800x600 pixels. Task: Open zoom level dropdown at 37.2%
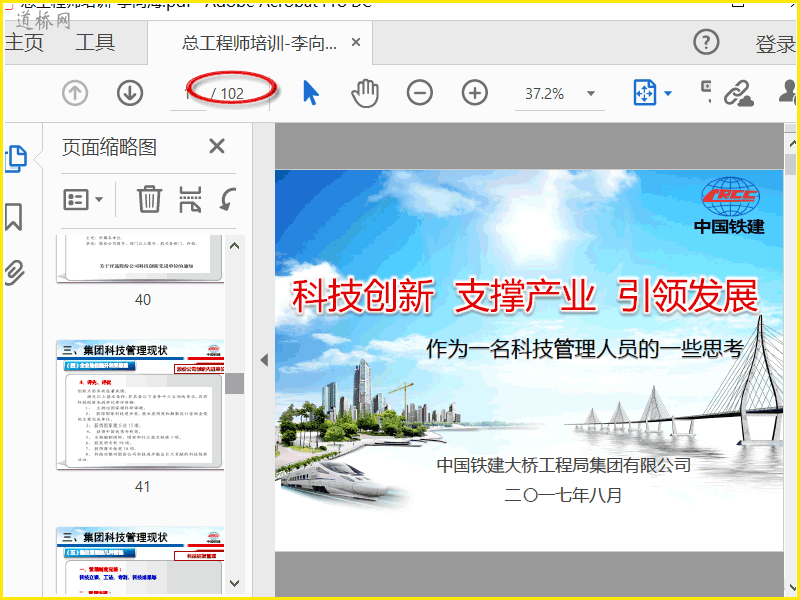591,93
